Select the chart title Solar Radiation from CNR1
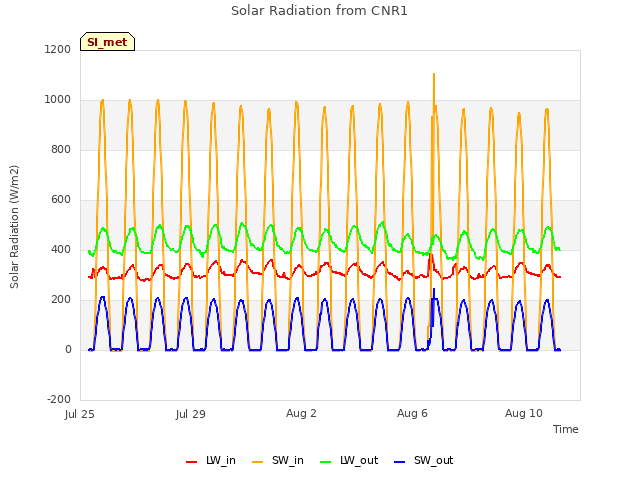Viewport: 640px width, 480px height. 319,11
